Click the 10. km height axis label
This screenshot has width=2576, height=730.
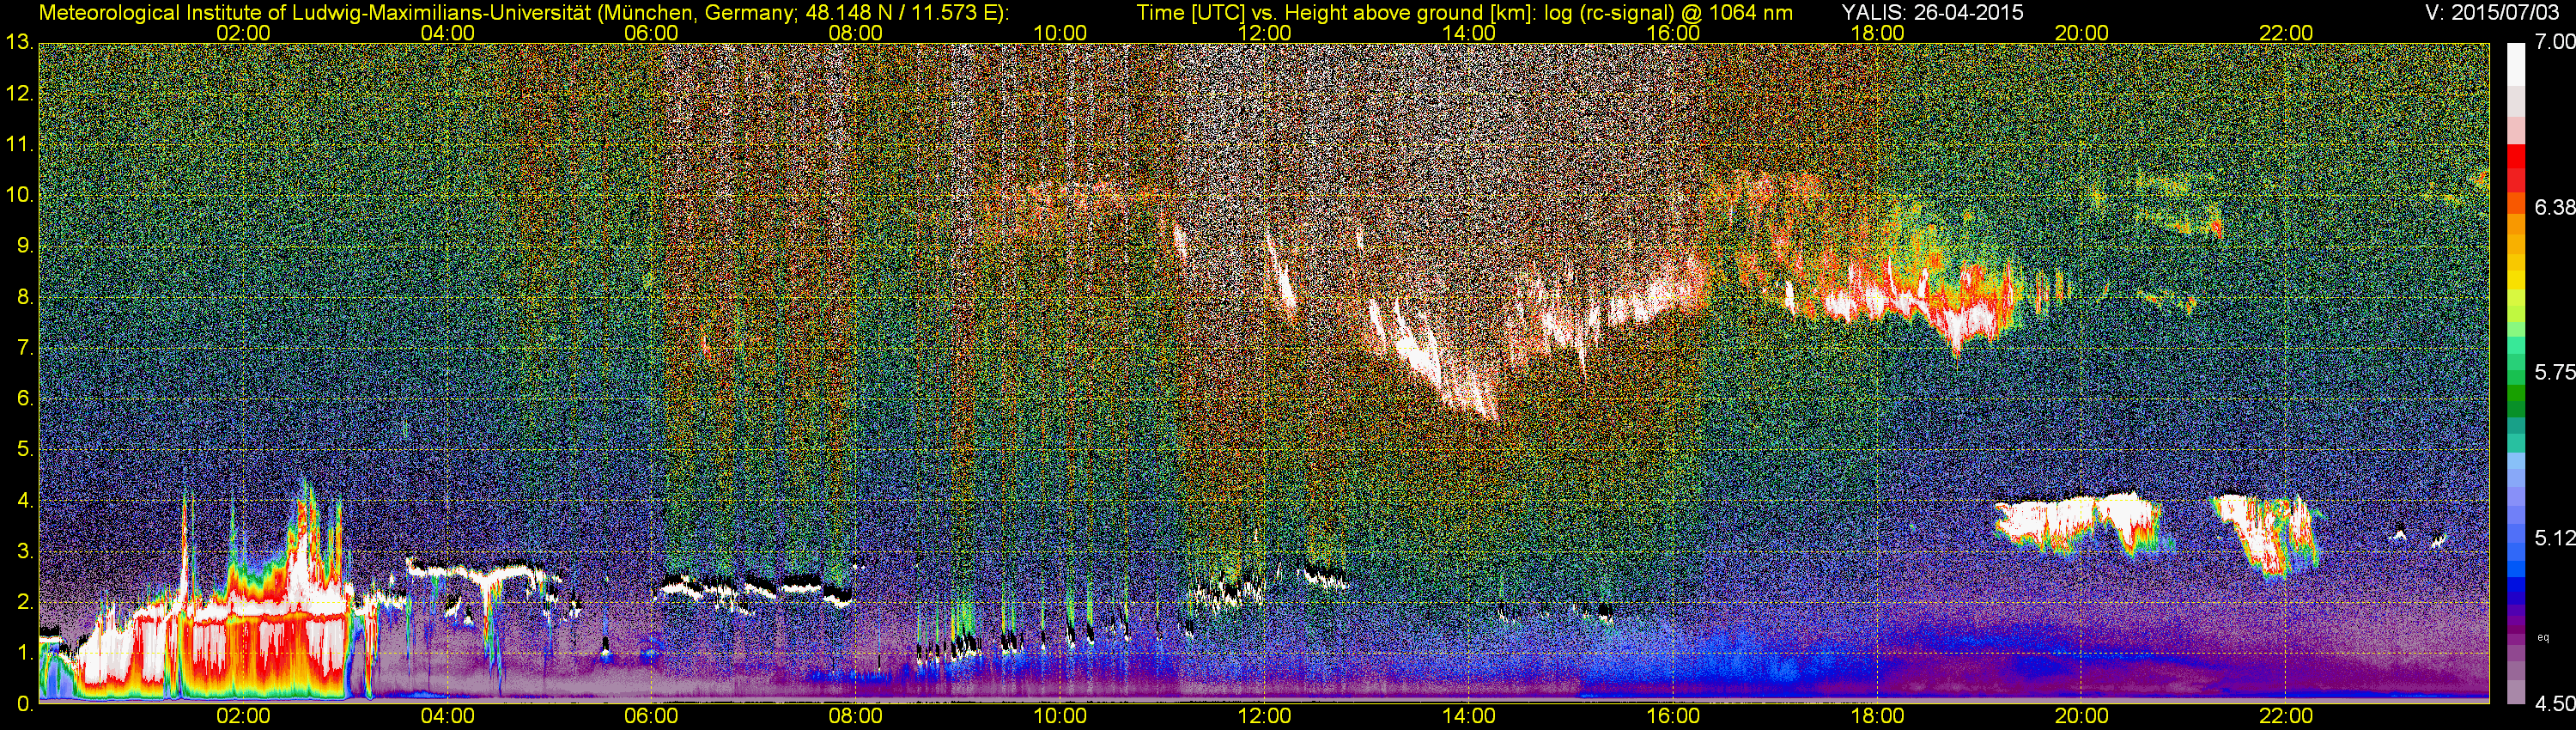tap(20, 195)
